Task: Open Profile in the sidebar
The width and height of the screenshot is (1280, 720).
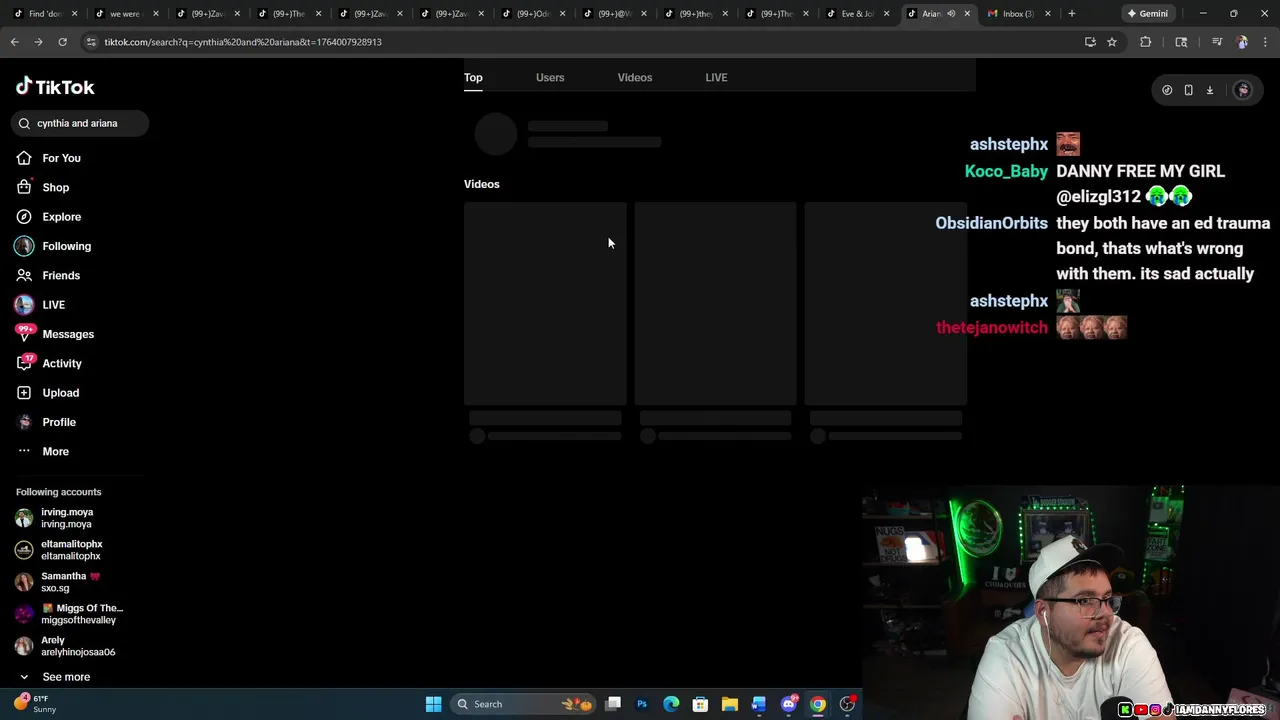Action: tap(59, 422)
